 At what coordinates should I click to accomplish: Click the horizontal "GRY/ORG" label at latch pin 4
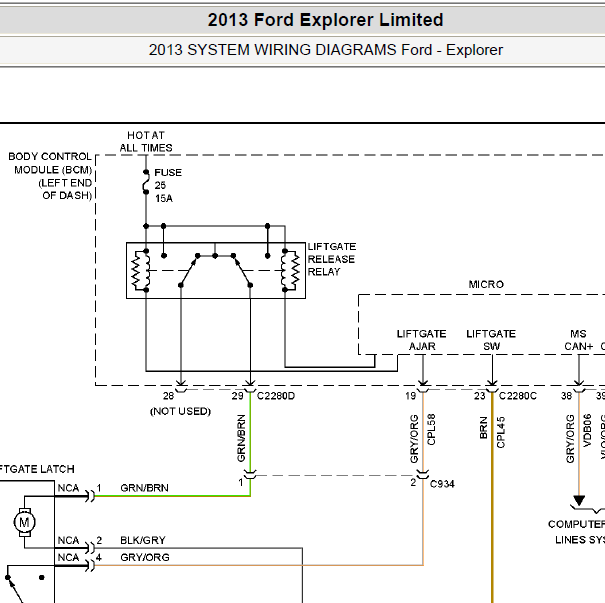145,557
